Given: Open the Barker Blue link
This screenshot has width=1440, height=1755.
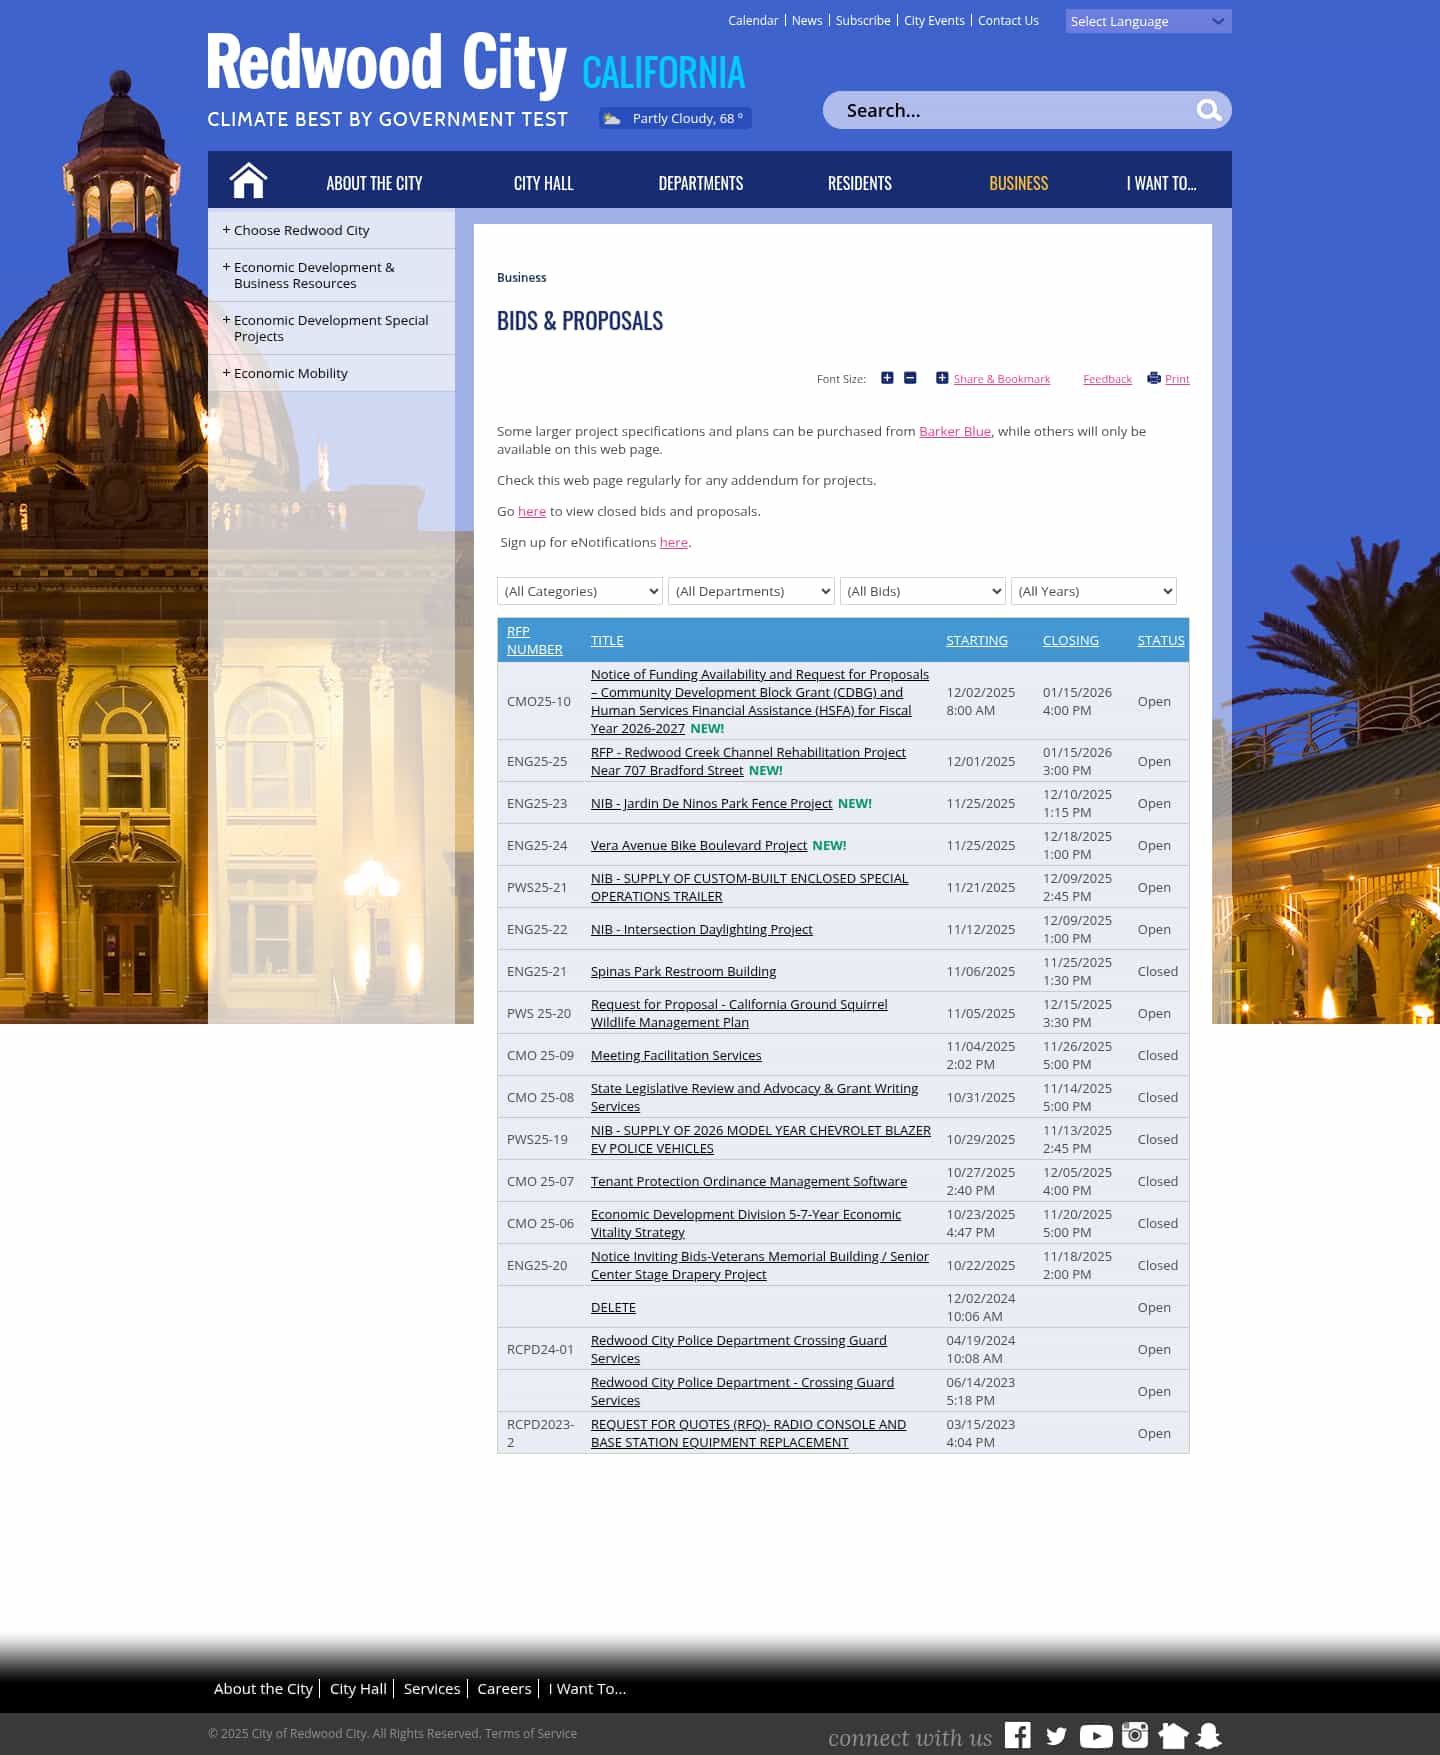Looking at the screenshot, I should (x=954, y=431).
